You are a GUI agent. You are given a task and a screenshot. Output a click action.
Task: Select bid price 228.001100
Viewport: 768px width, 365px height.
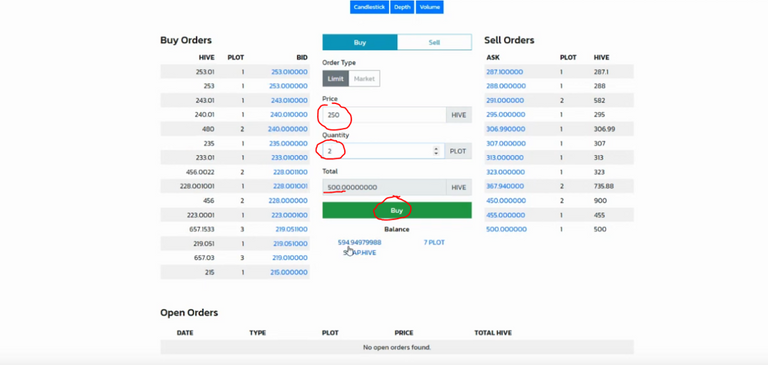coord(290,172)
